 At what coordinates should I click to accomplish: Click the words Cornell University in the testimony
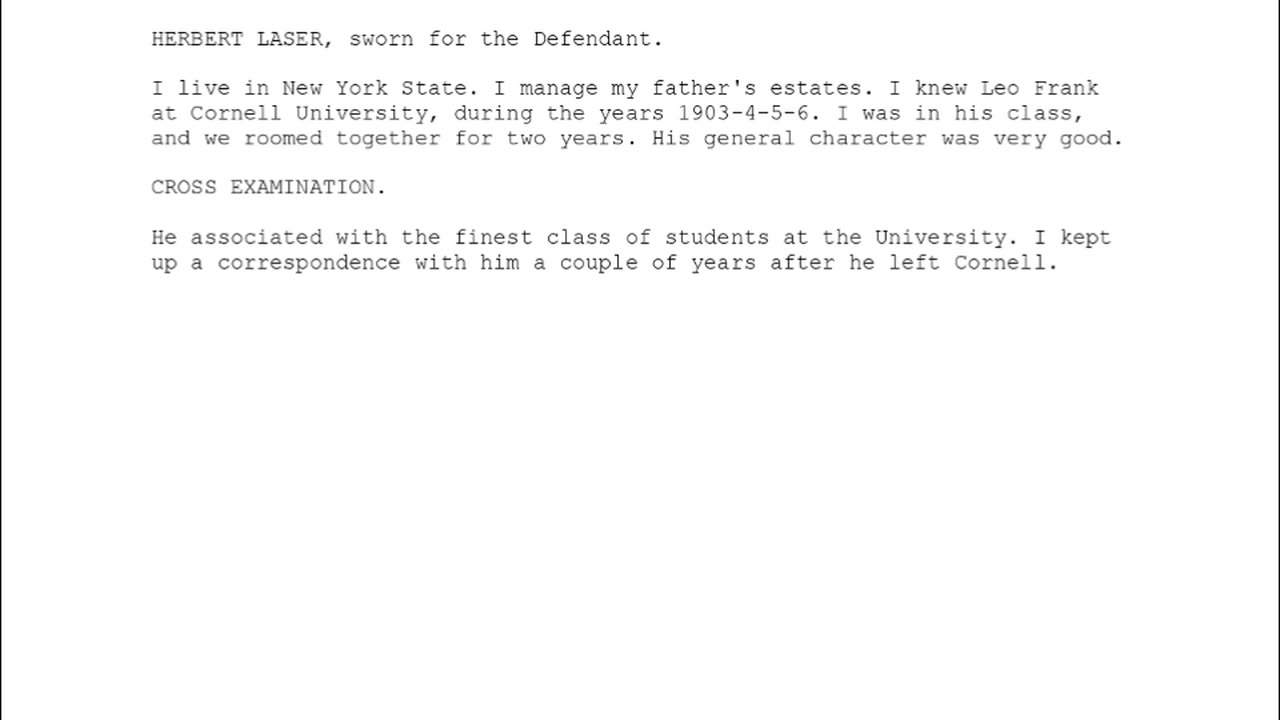click(x=308, y=114)
